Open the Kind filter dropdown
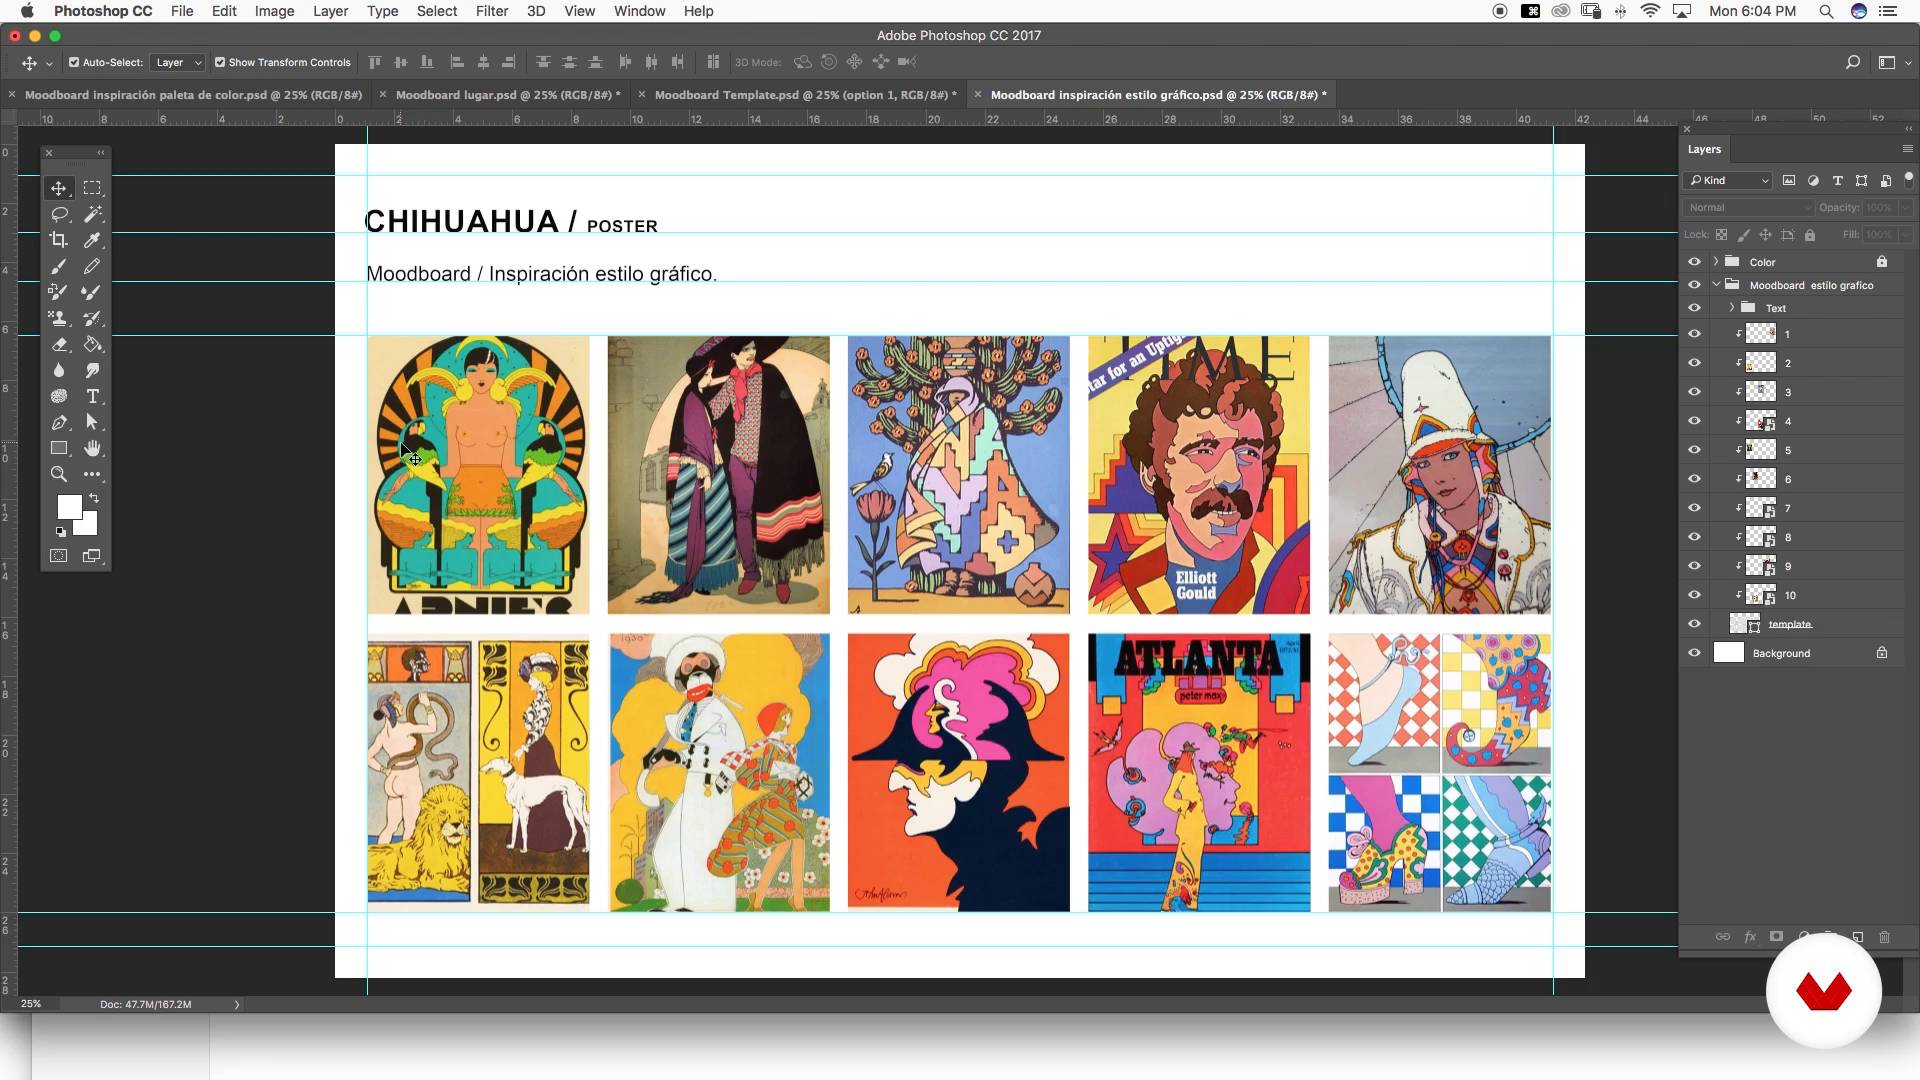Viewport: 1920px width, 1080px height. (x=1729, y=181)
